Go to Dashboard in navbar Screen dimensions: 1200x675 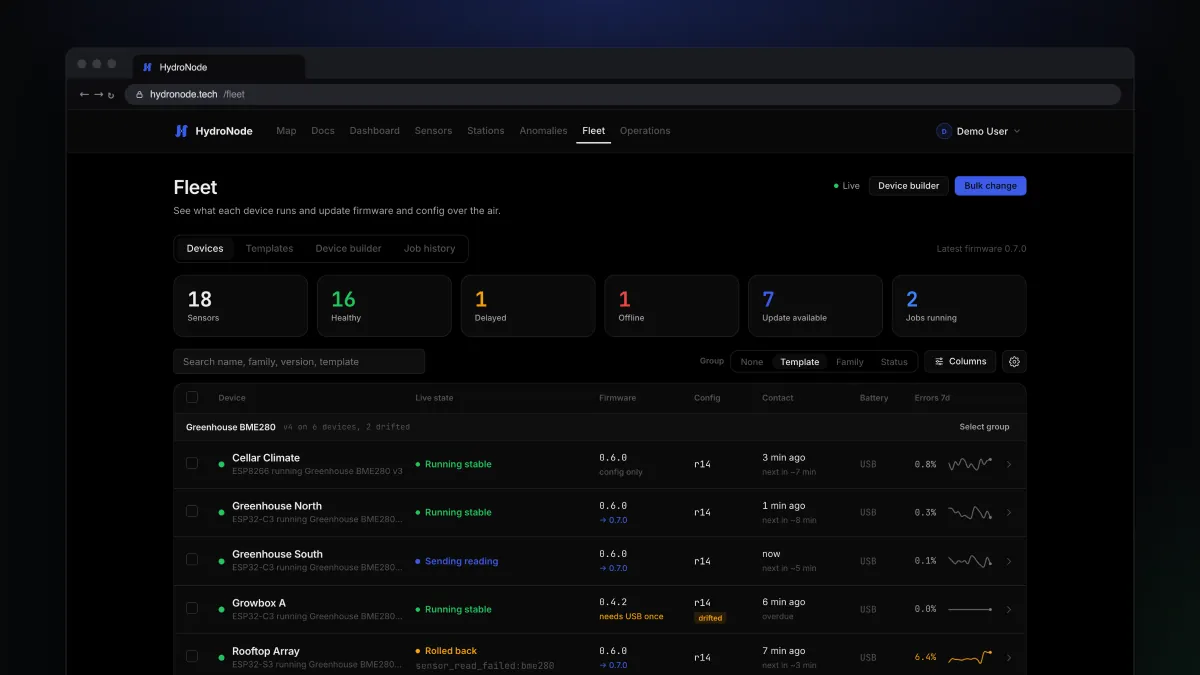375,131
